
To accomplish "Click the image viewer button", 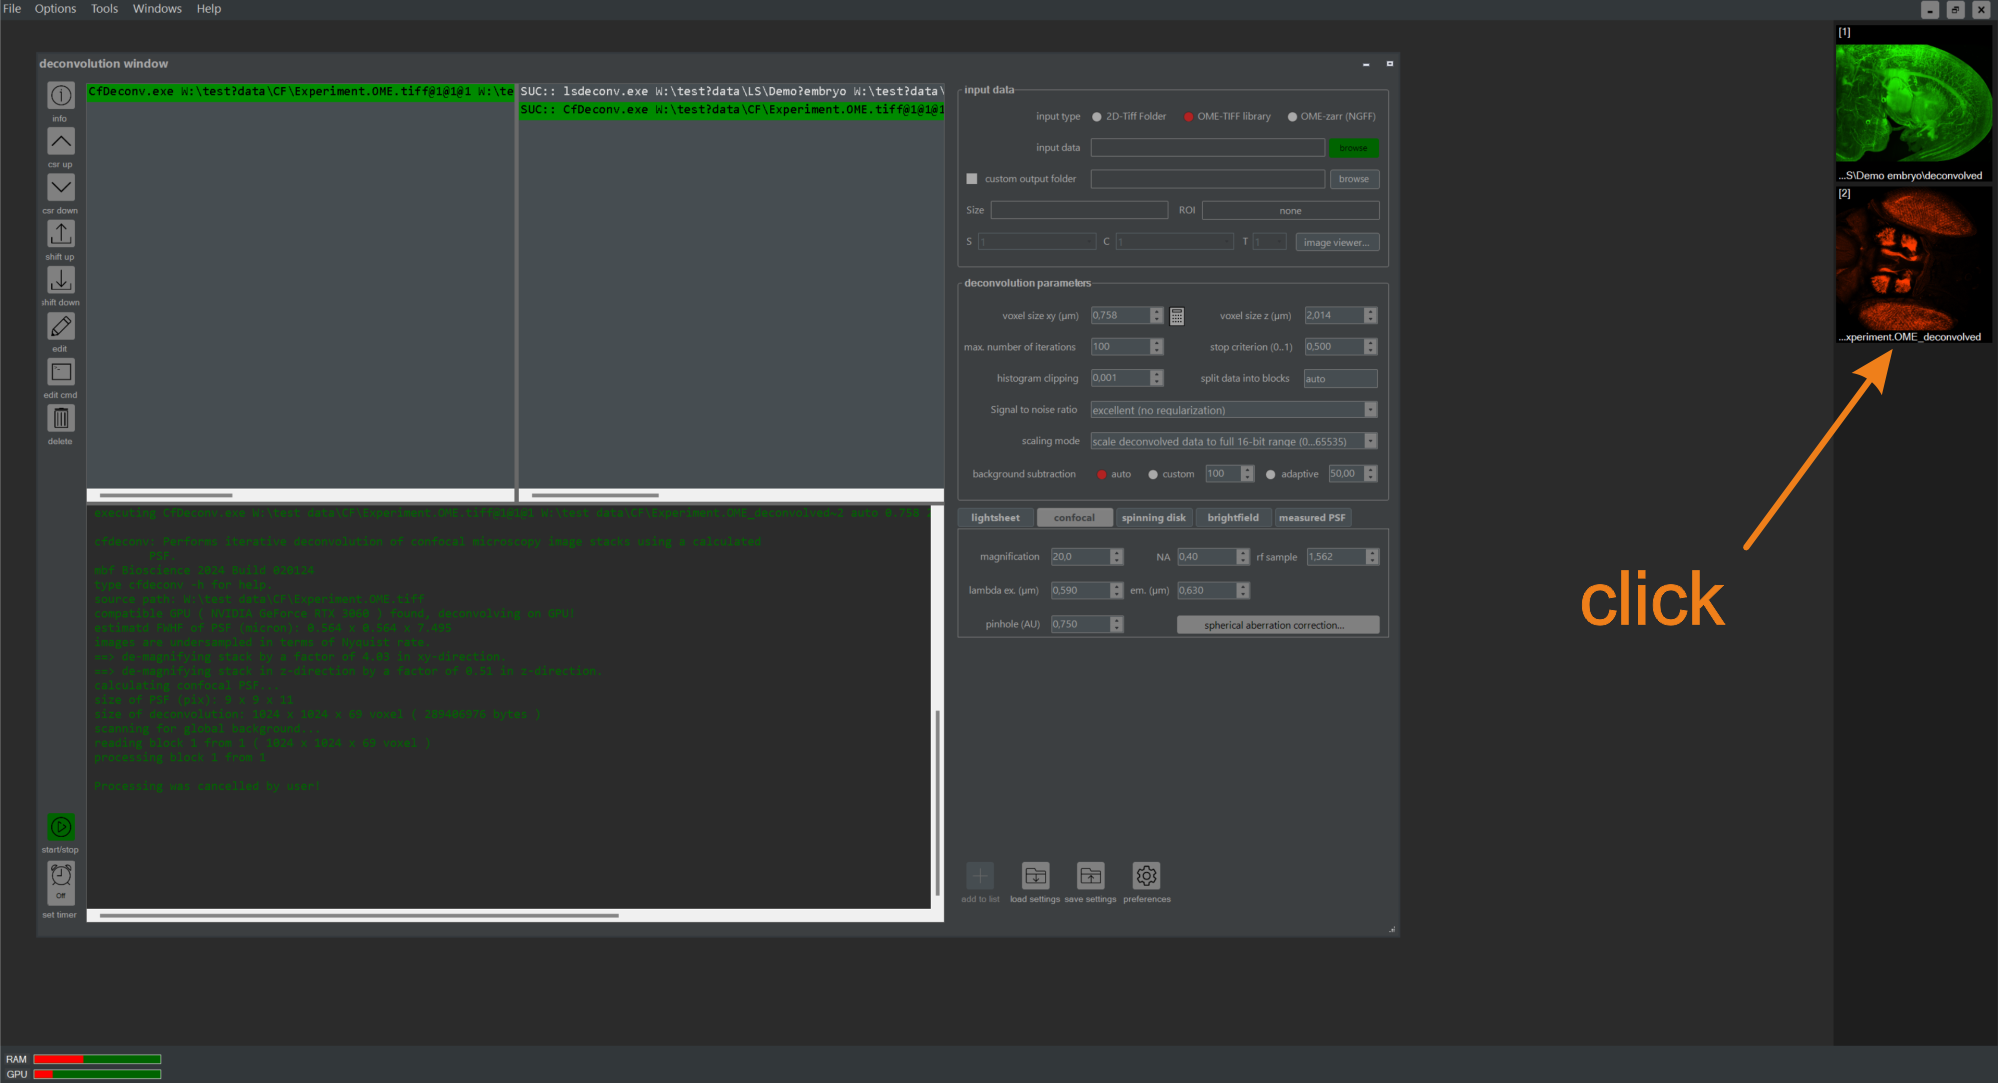I will pyautogui.click(x=1336, y=242).
